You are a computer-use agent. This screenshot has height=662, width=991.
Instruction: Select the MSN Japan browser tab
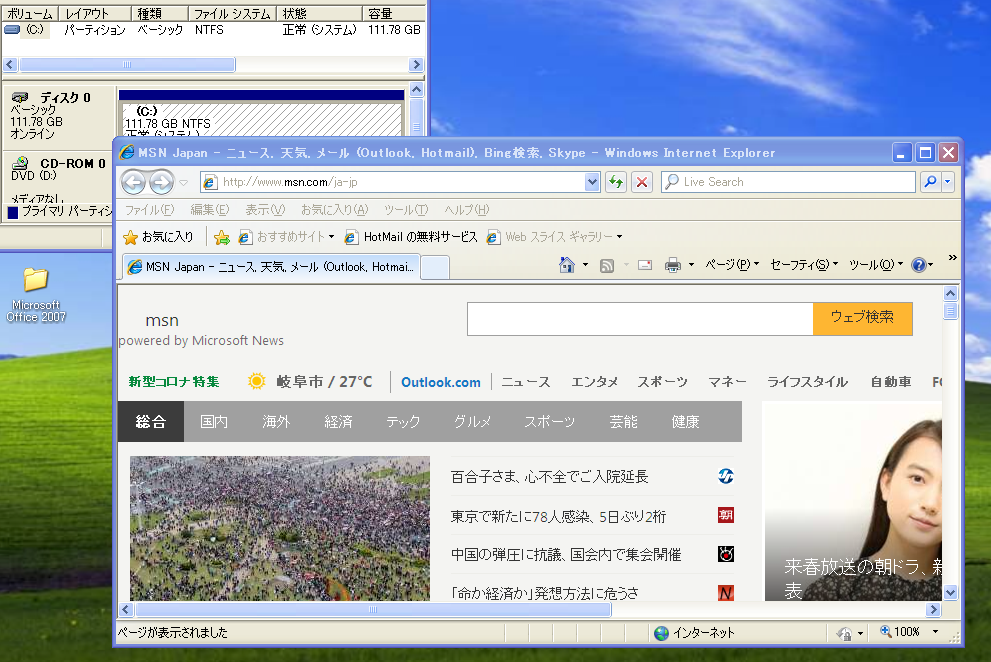tap(271, 267)
